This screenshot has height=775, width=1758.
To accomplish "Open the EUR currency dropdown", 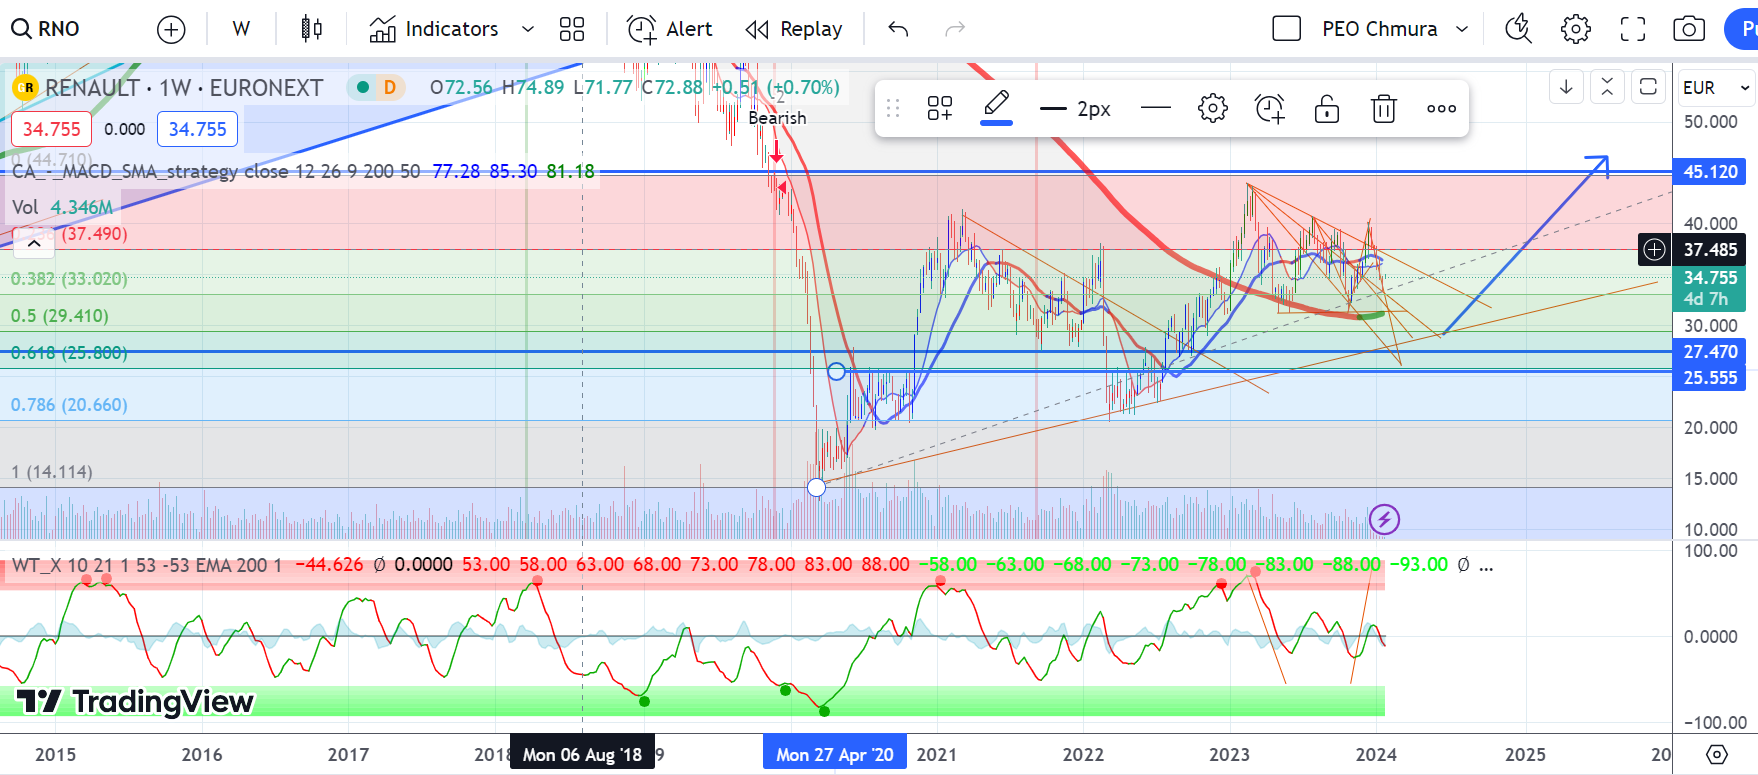I will [x=1716, y=88].
